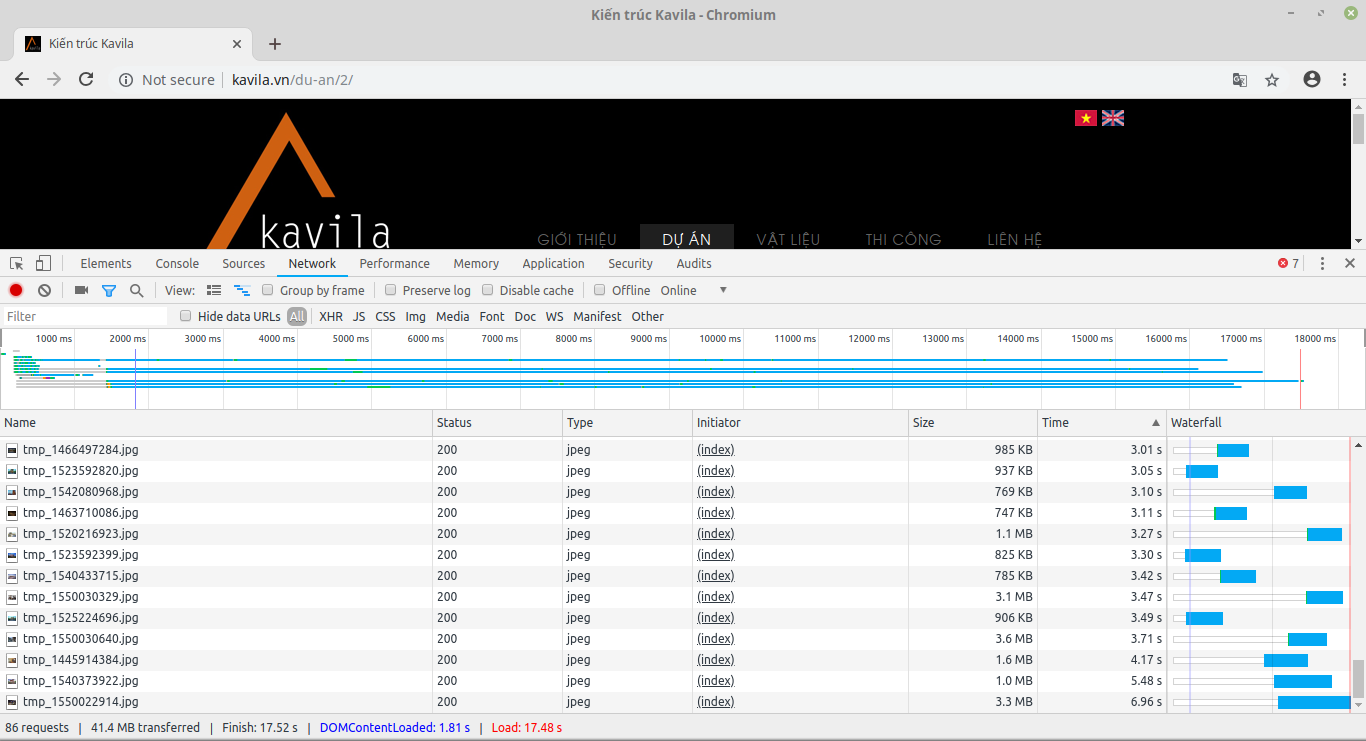Filter requests by Img type
The width and height of the screenshot is (1366, 741).
tap(415, 316)
